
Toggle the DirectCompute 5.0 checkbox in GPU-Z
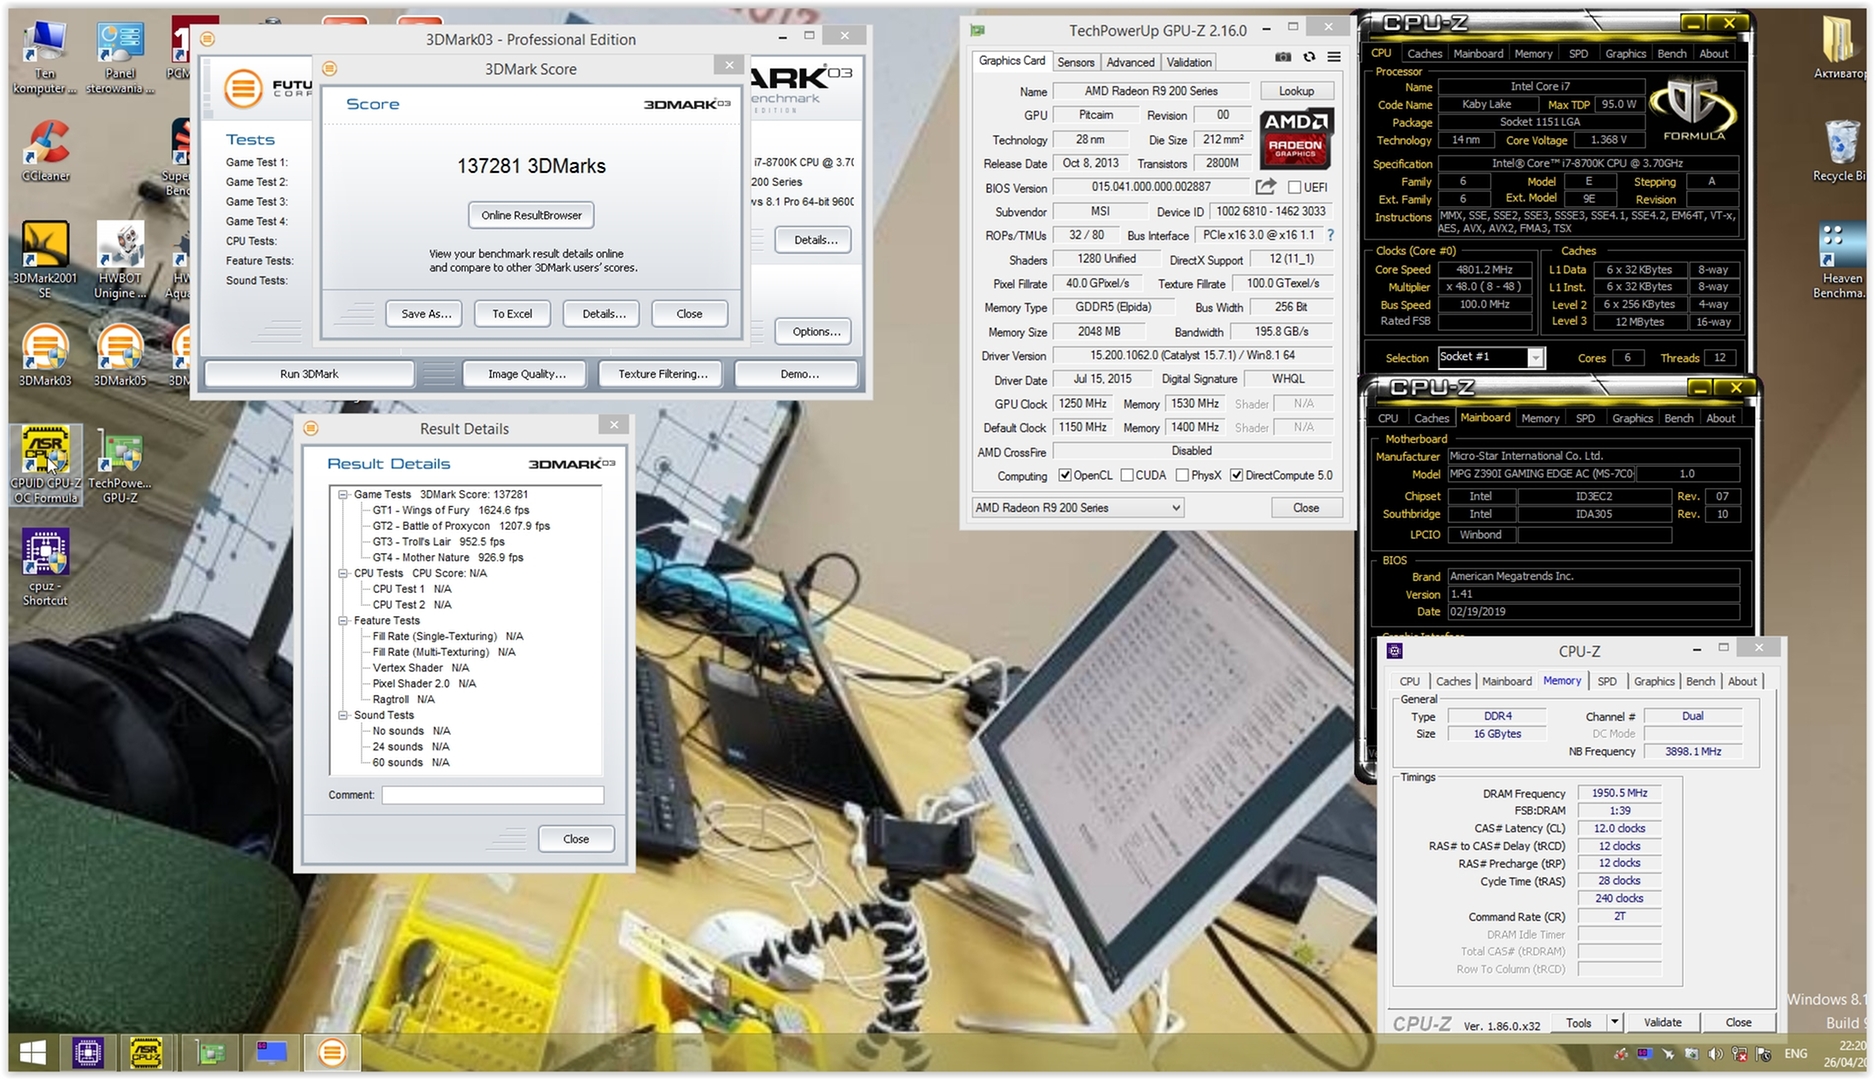click(1237, 476)
